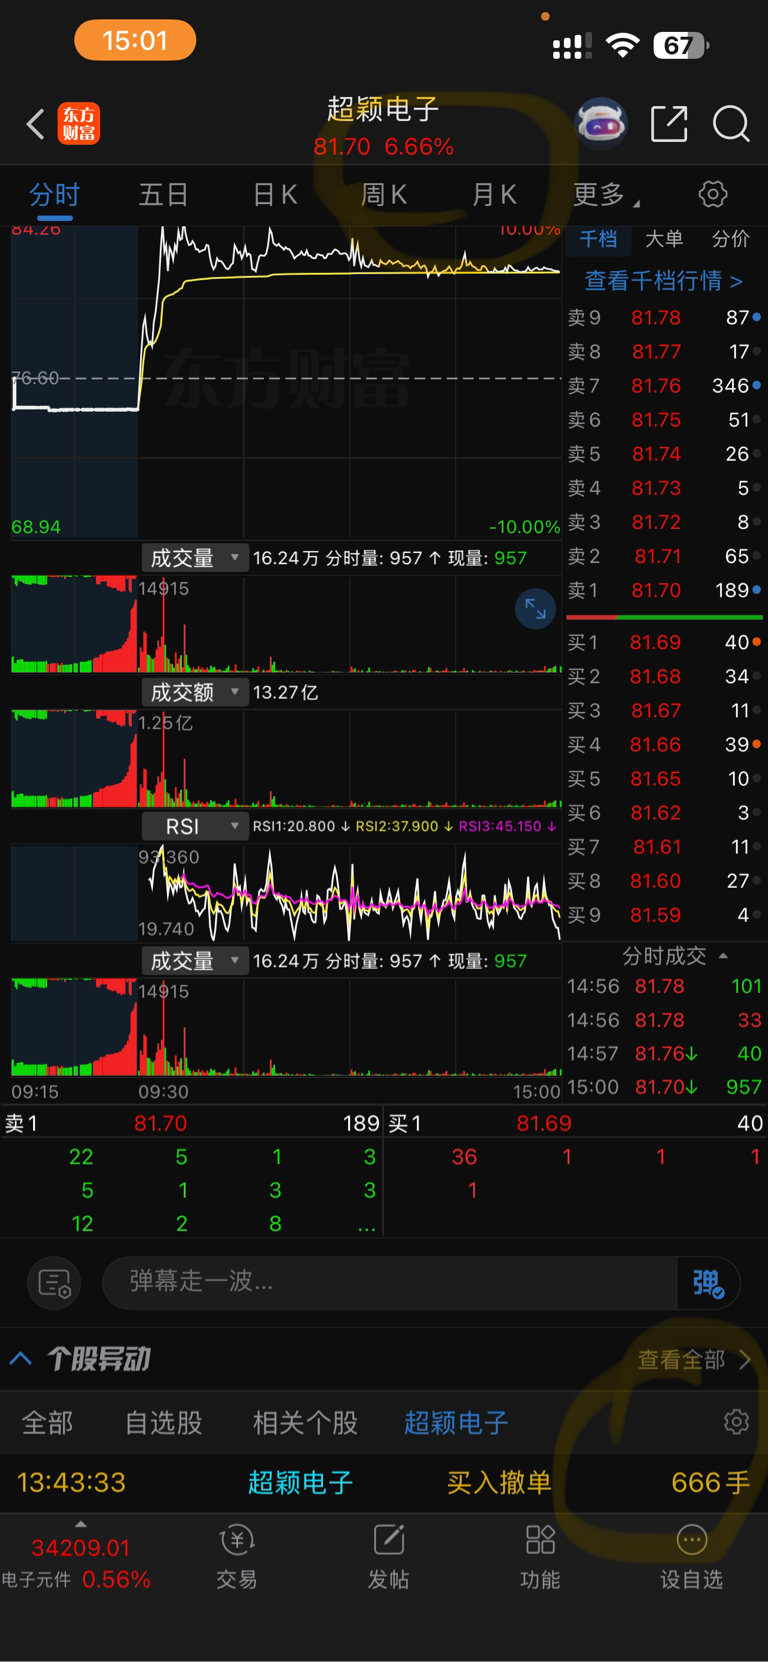Select 卖9 price 81.78 row
This screenshot has height=1662, width=768.
[664, 318]
